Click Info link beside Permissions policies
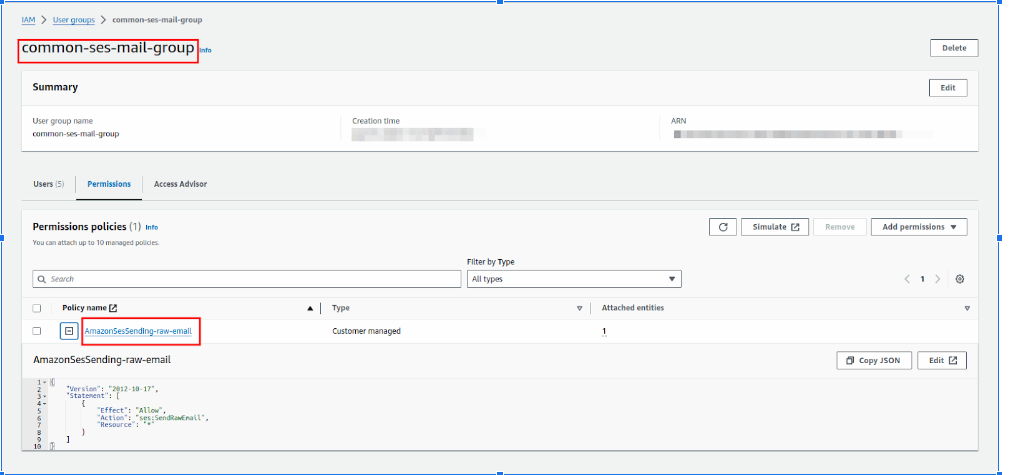This screenshot has width=1014, height=475. point(151,227)
